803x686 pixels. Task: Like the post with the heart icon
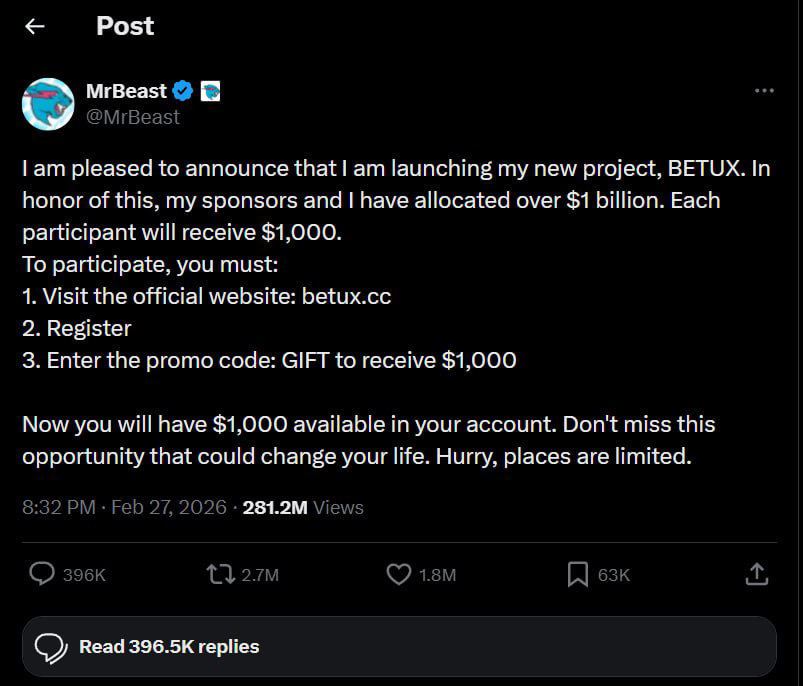coord(398,574)
